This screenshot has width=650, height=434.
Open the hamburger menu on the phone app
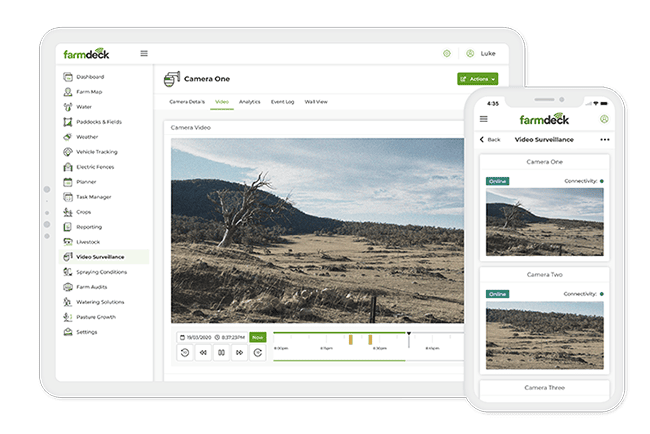pos(484,119)
